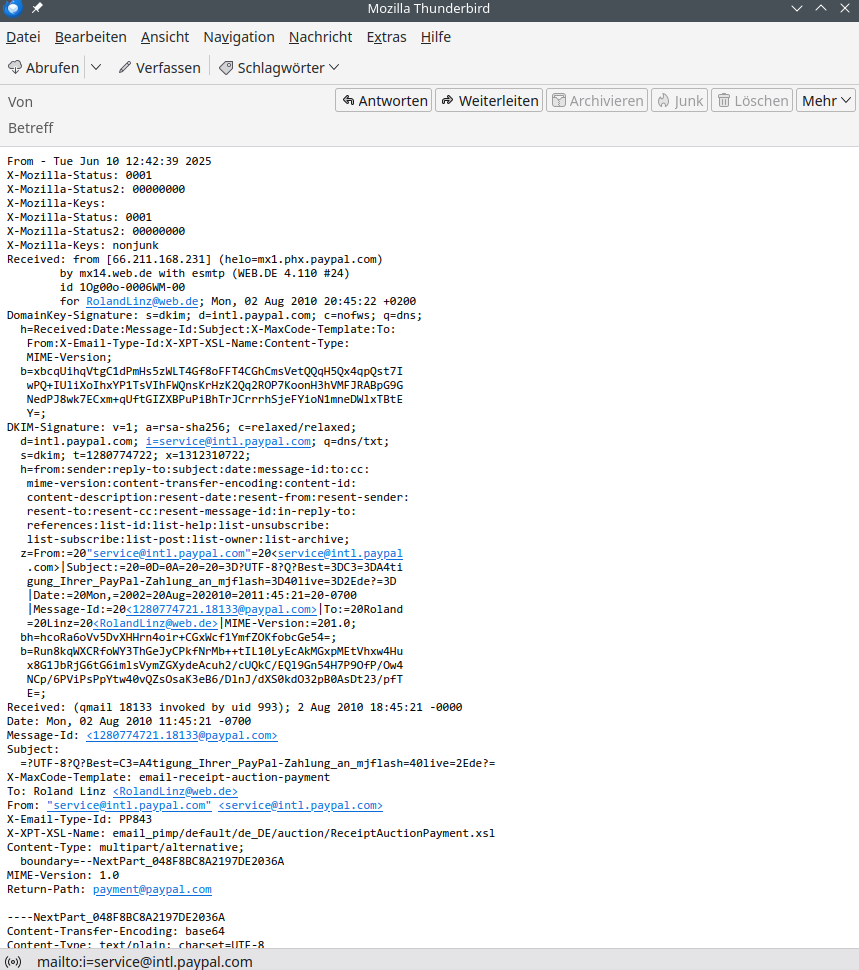Image resolution: width=859 pixels, height=970 pixels.
Task: Click the 'X-Mozilla-Keys: nonjunk' line
Action: (x=83, y=245)
